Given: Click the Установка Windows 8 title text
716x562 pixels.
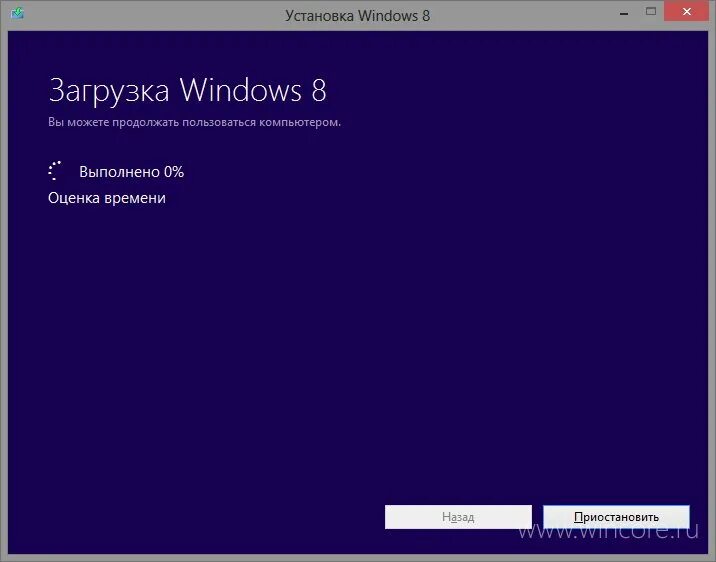Looking at the screenshot, I should (x=358, y=16).
